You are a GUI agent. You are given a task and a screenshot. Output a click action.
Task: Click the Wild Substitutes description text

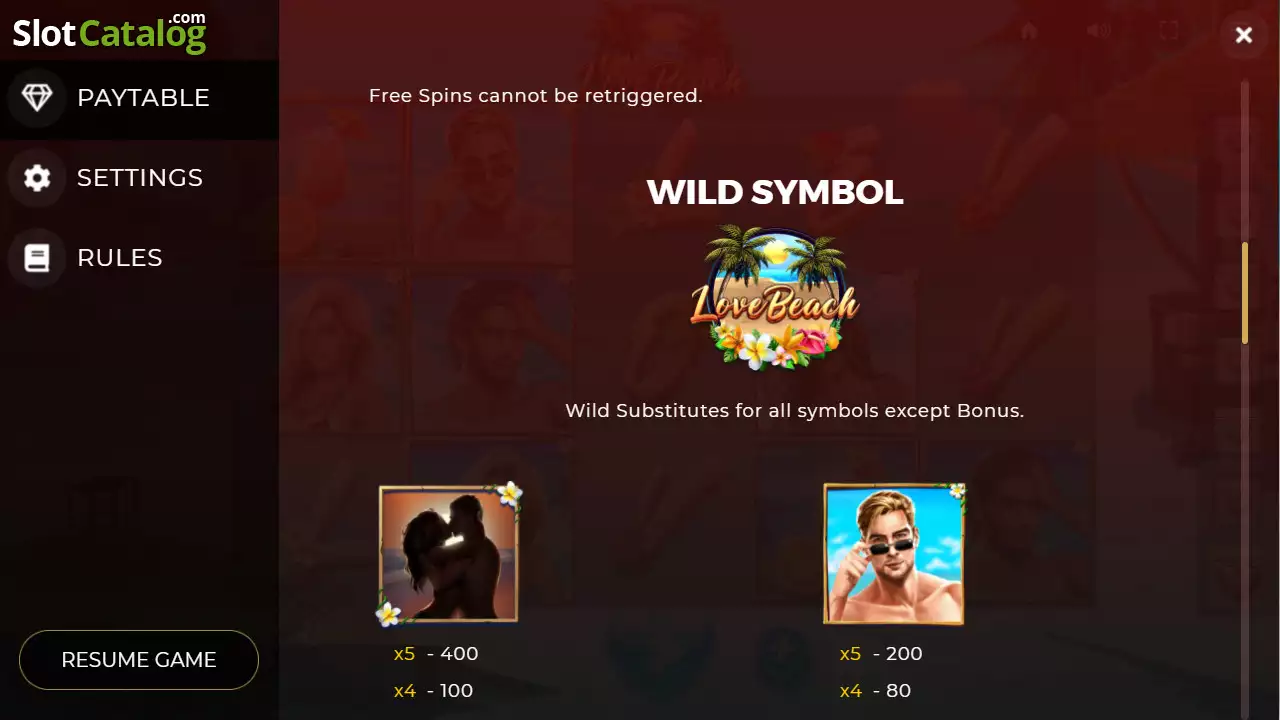tap(795, 410)
